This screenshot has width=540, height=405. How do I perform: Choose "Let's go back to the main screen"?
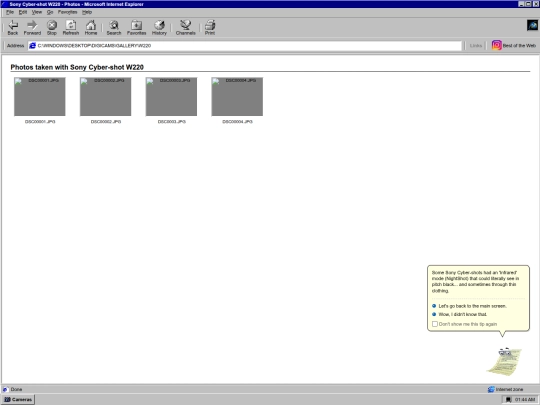tap(472, 306)
